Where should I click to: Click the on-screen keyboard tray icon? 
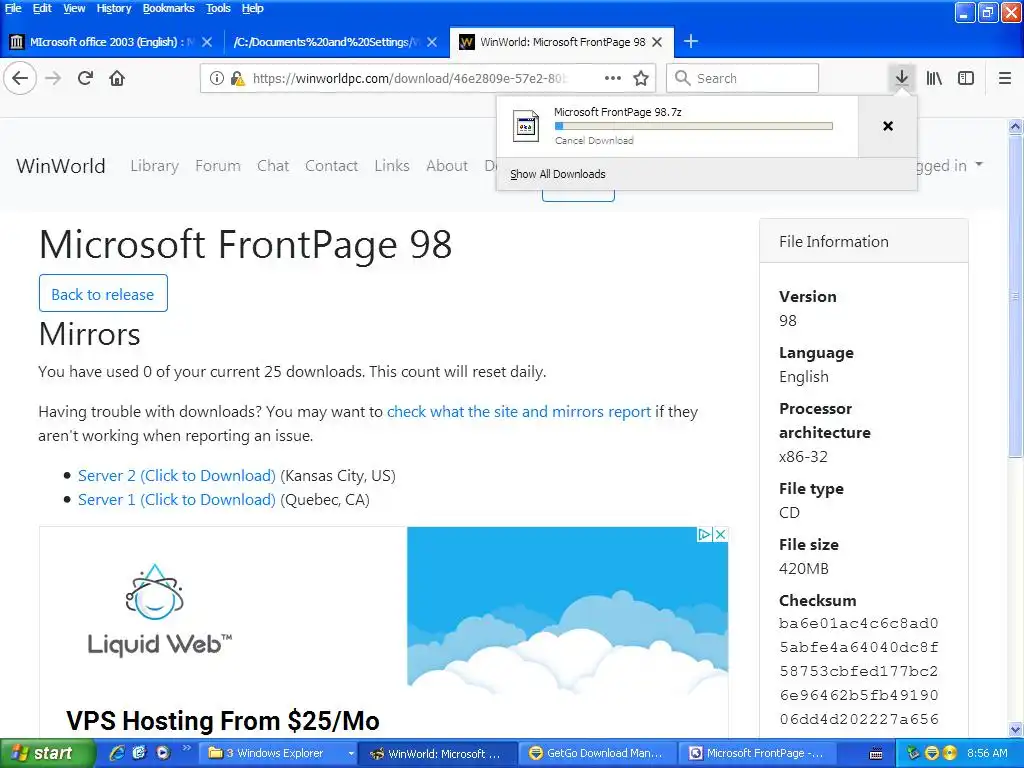pos(876,754)
